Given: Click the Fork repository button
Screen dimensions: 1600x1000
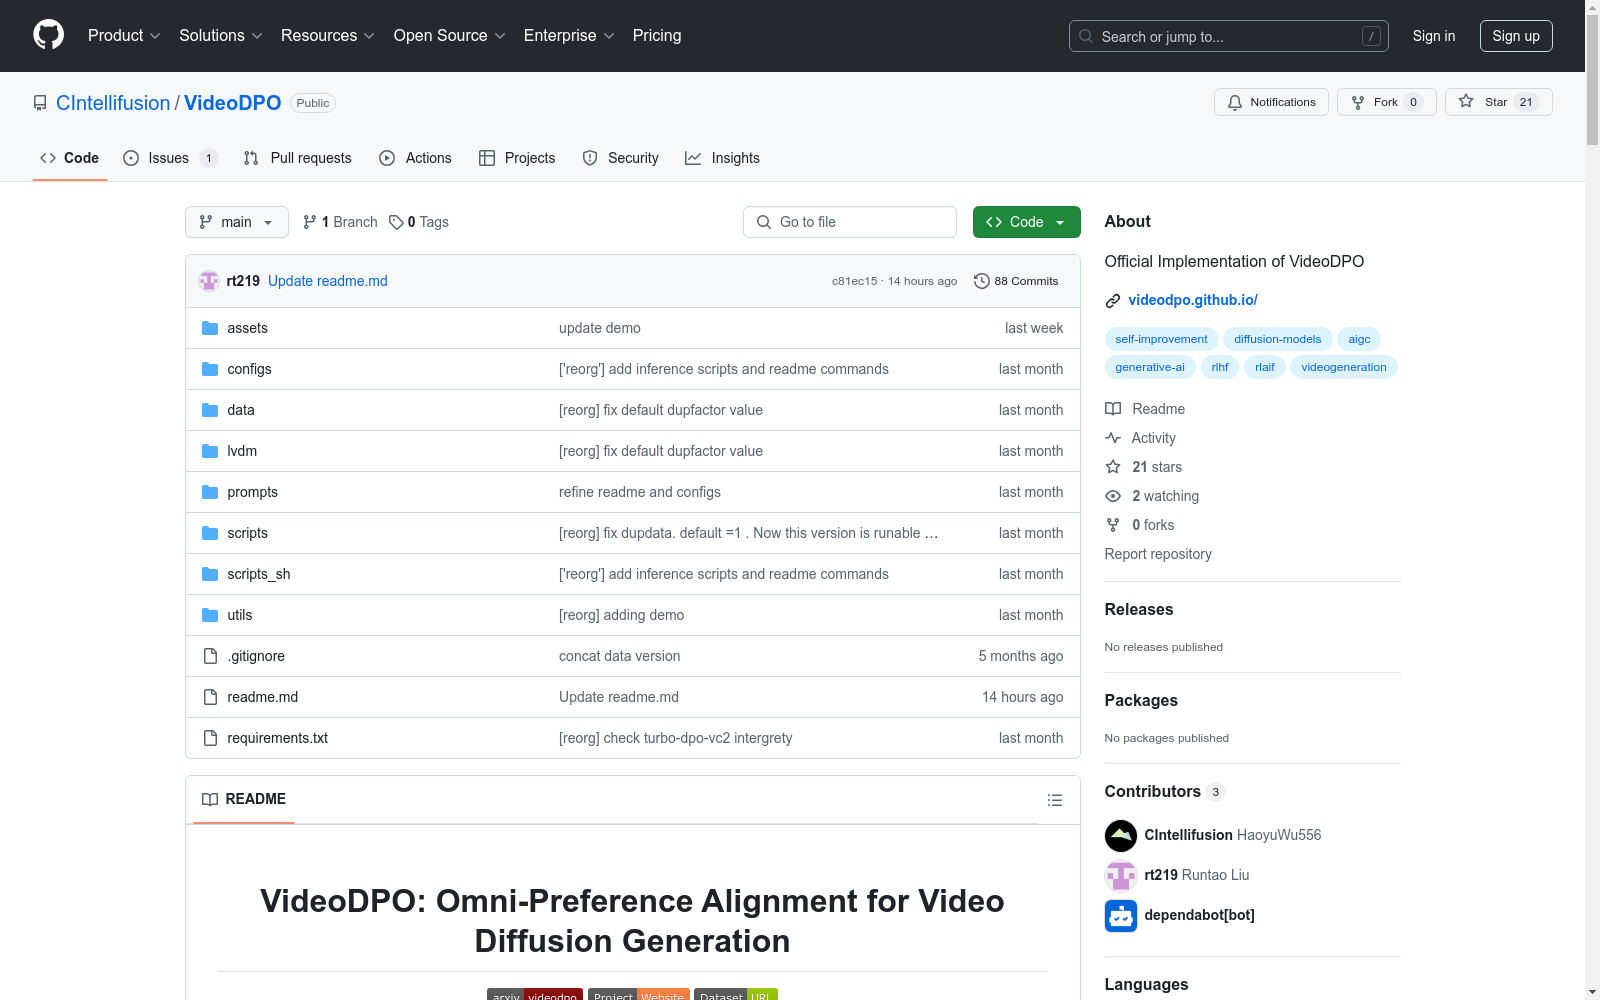Looking at the screenshot, I should coord(1386,102).
